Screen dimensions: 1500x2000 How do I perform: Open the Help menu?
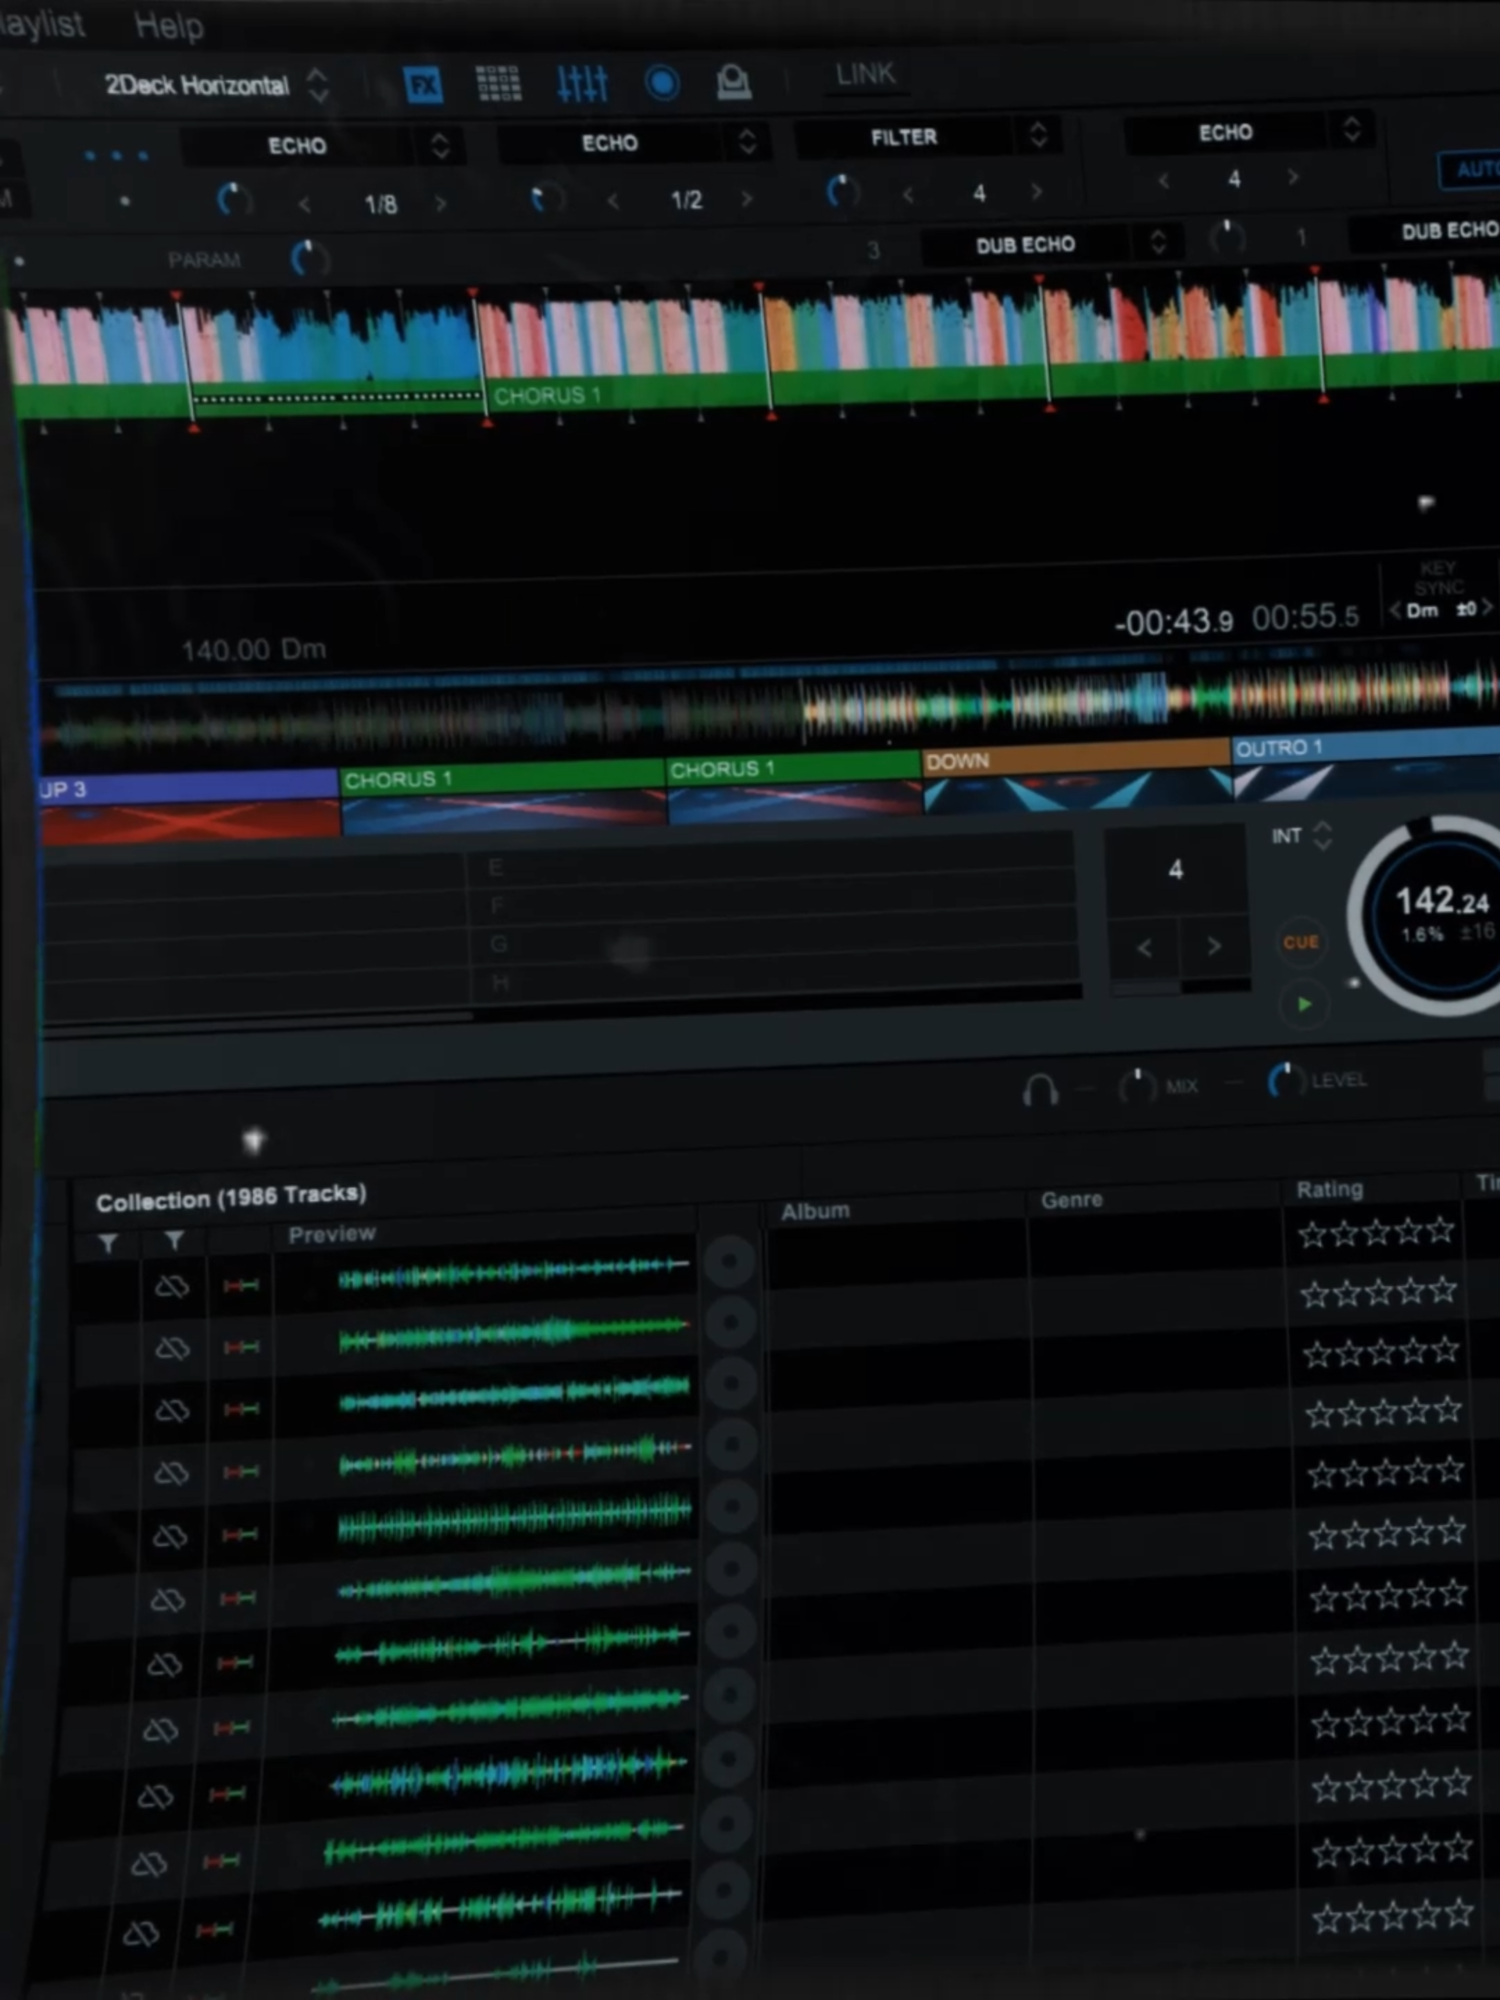pyautogui.click(x=169, y=25)
